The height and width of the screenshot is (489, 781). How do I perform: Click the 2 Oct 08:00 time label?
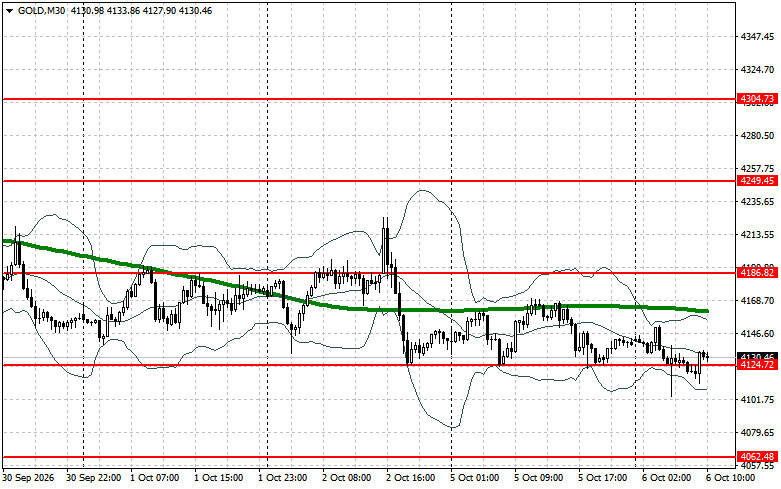(347, 478)
